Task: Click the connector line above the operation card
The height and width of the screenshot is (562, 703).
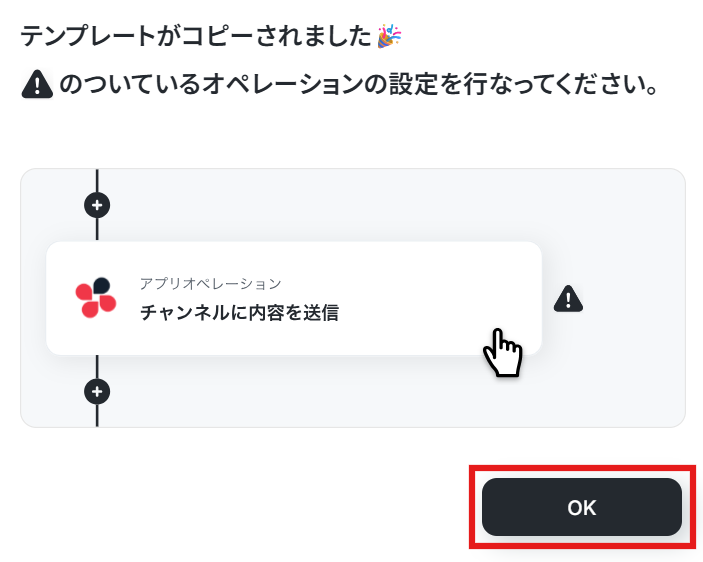Action: (x=97, y=229)
